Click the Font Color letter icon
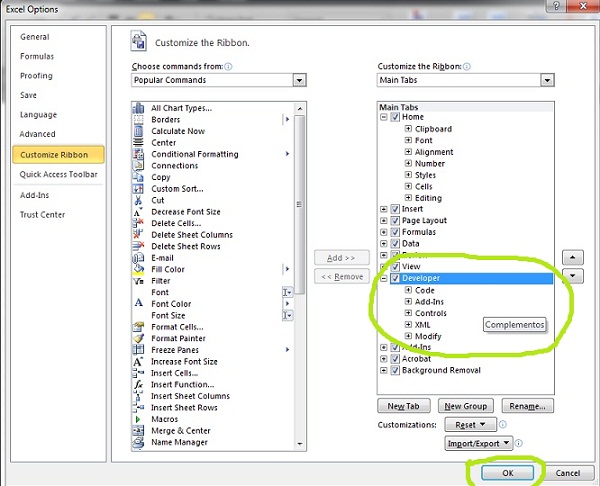 [x=139, y=303]
